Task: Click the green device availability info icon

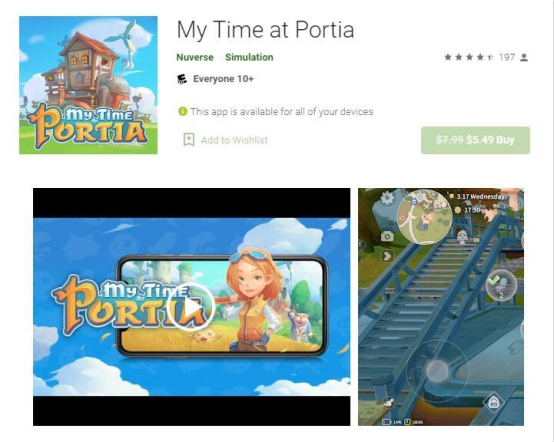Action: coord(182,112)
